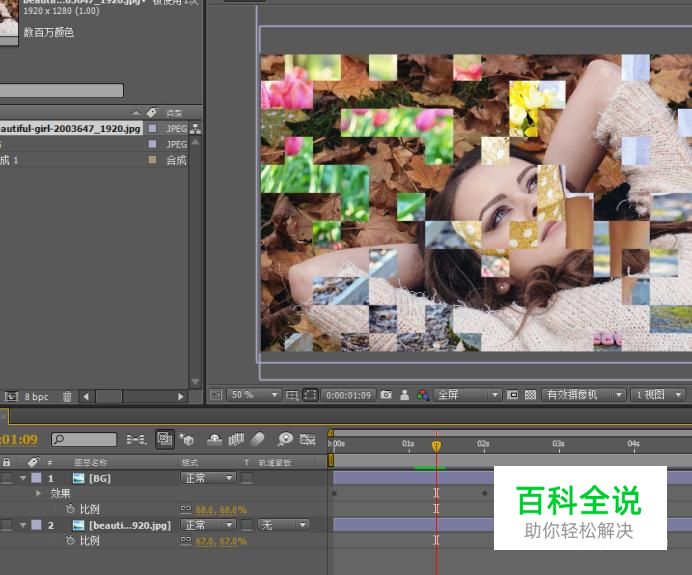The height and width of the screenshot is (575, 692).
Task: Open track matte 无 dropdown for layer 2
Action: coord(283,525)
